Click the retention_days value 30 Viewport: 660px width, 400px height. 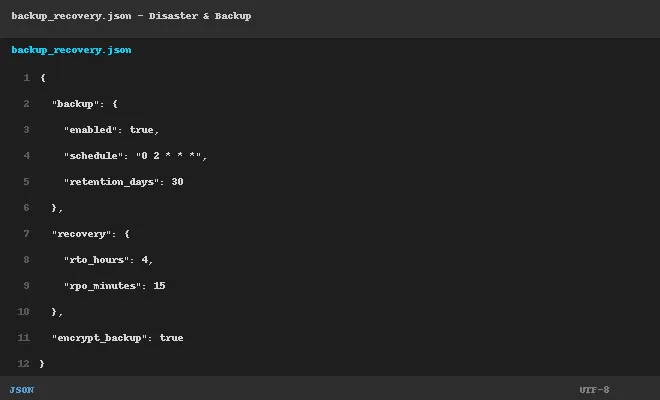pos(177,182)
